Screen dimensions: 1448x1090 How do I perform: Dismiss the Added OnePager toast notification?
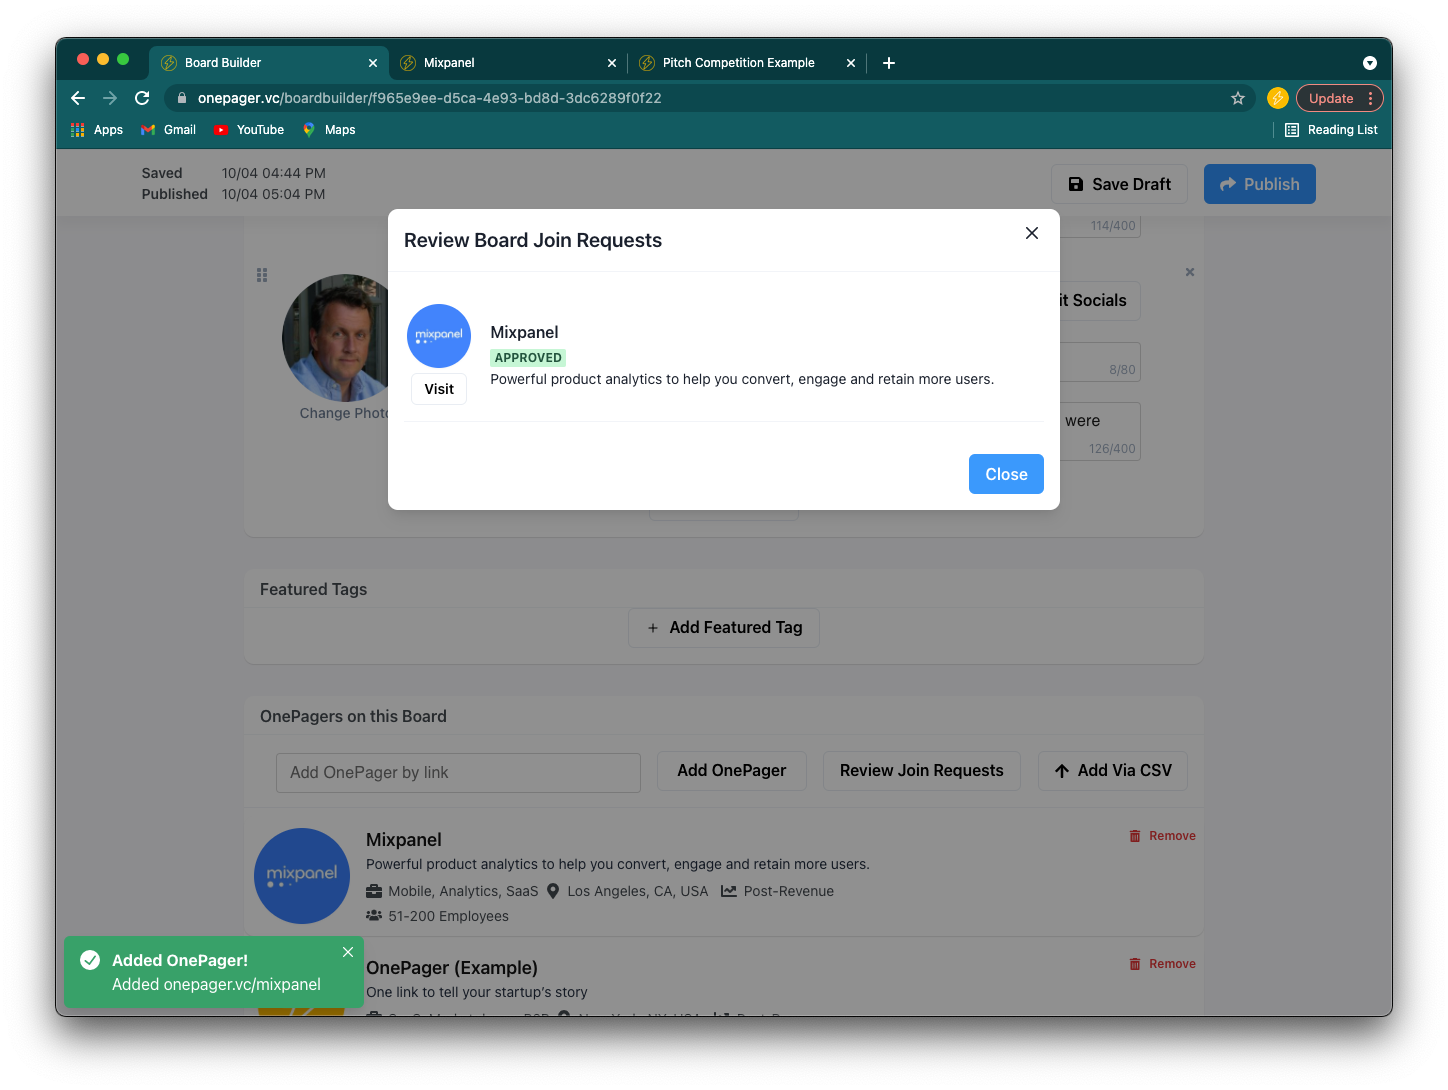tap(348, 952)
